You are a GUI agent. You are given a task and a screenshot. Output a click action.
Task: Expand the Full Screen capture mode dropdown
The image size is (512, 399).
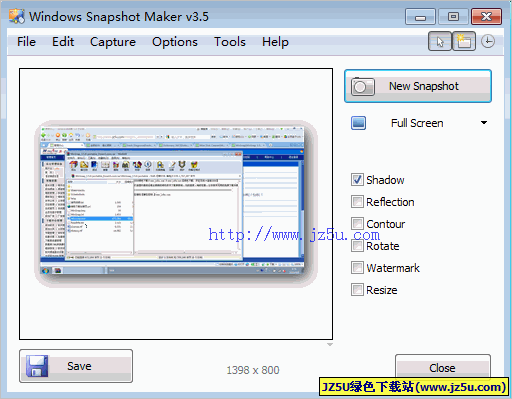coord(484,123)
